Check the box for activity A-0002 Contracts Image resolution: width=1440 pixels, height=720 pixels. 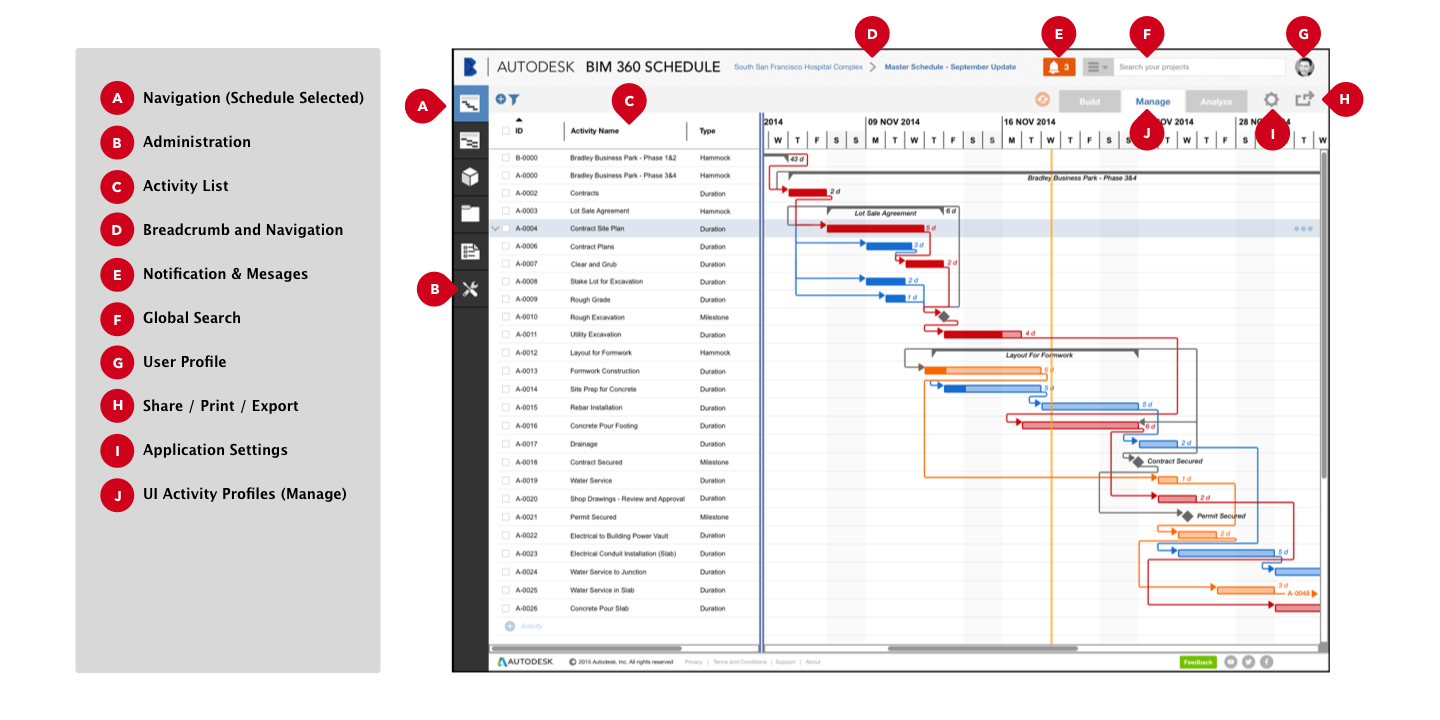tap(506, 193)
